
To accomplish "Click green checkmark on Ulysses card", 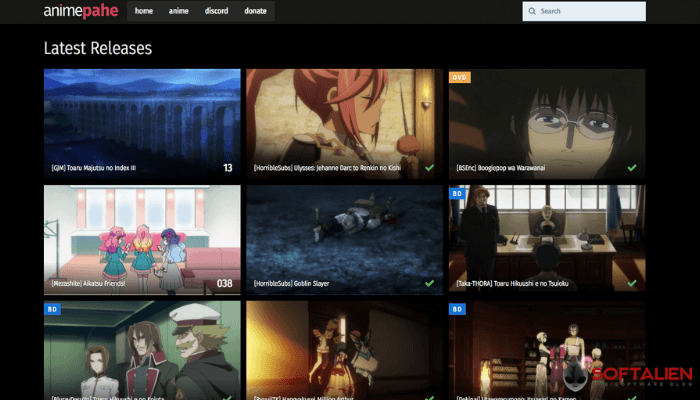I will click(x=429, y=168).
